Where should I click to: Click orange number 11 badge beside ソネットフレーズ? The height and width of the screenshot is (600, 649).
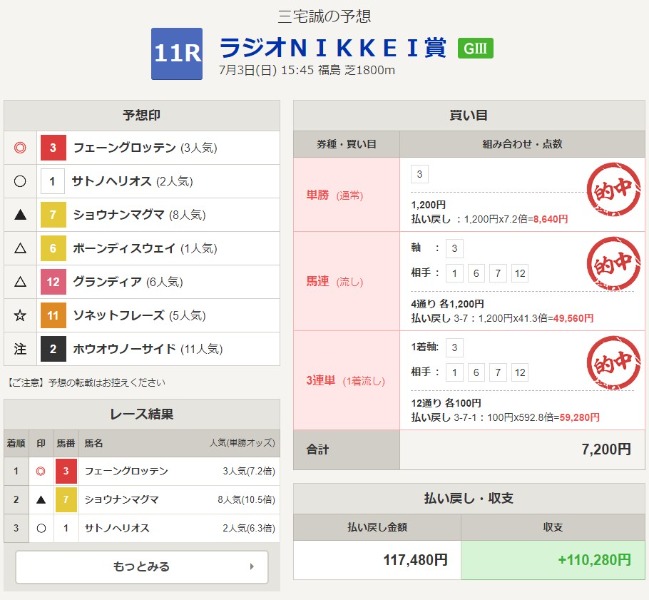tap(53, 315)
